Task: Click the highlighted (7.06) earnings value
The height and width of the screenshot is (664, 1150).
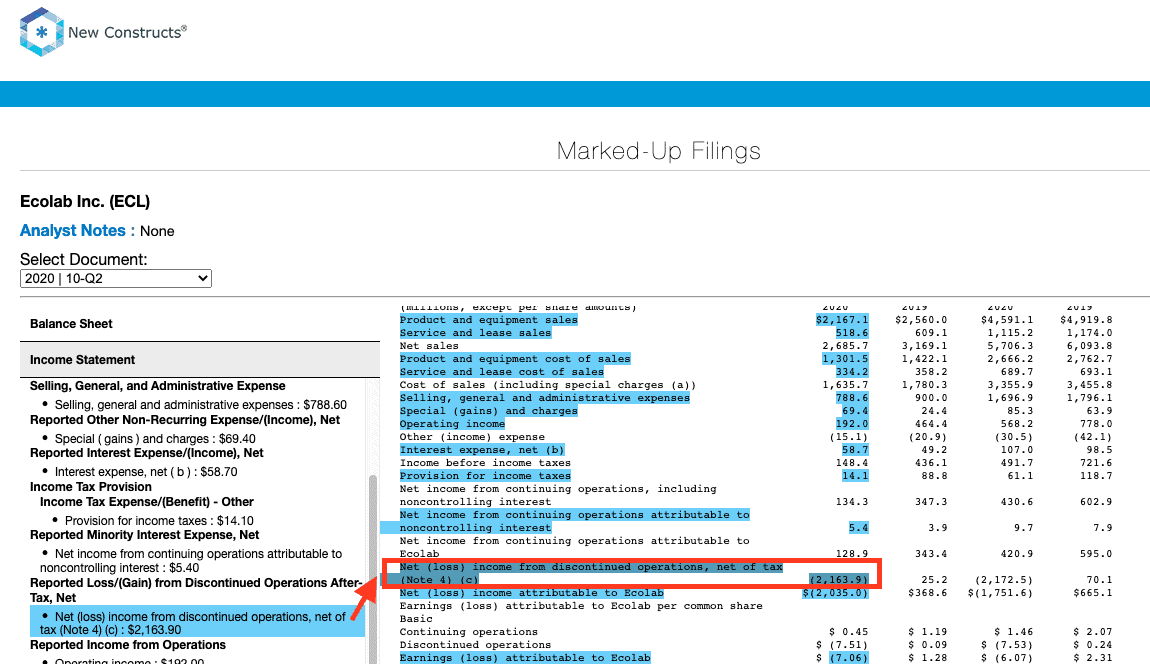Action: click(849, 658)
